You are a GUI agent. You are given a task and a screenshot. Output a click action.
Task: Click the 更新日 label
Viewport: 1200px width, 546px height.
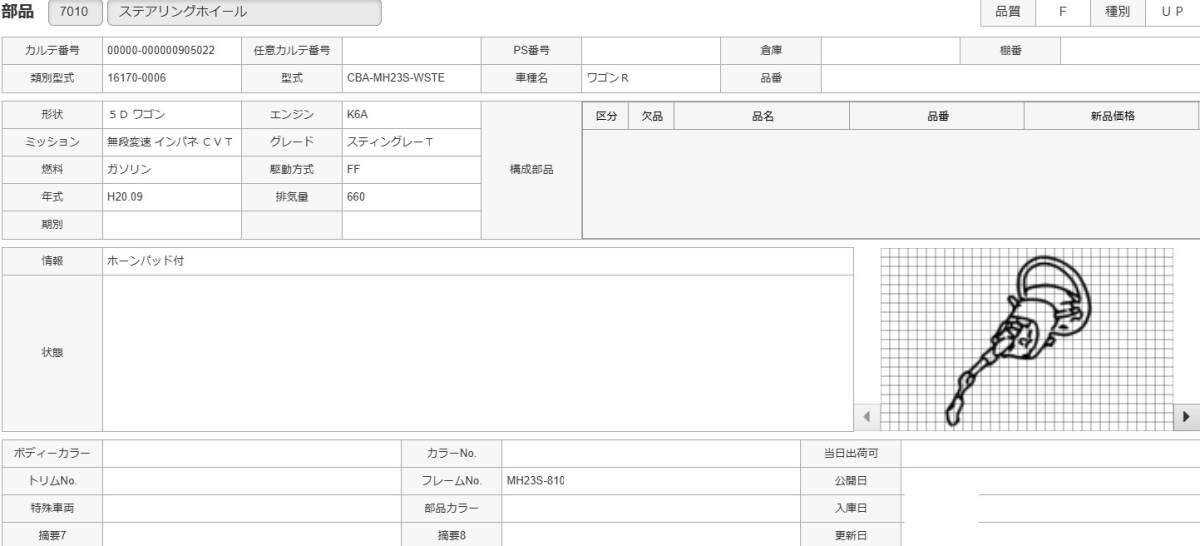click(851, 535)
